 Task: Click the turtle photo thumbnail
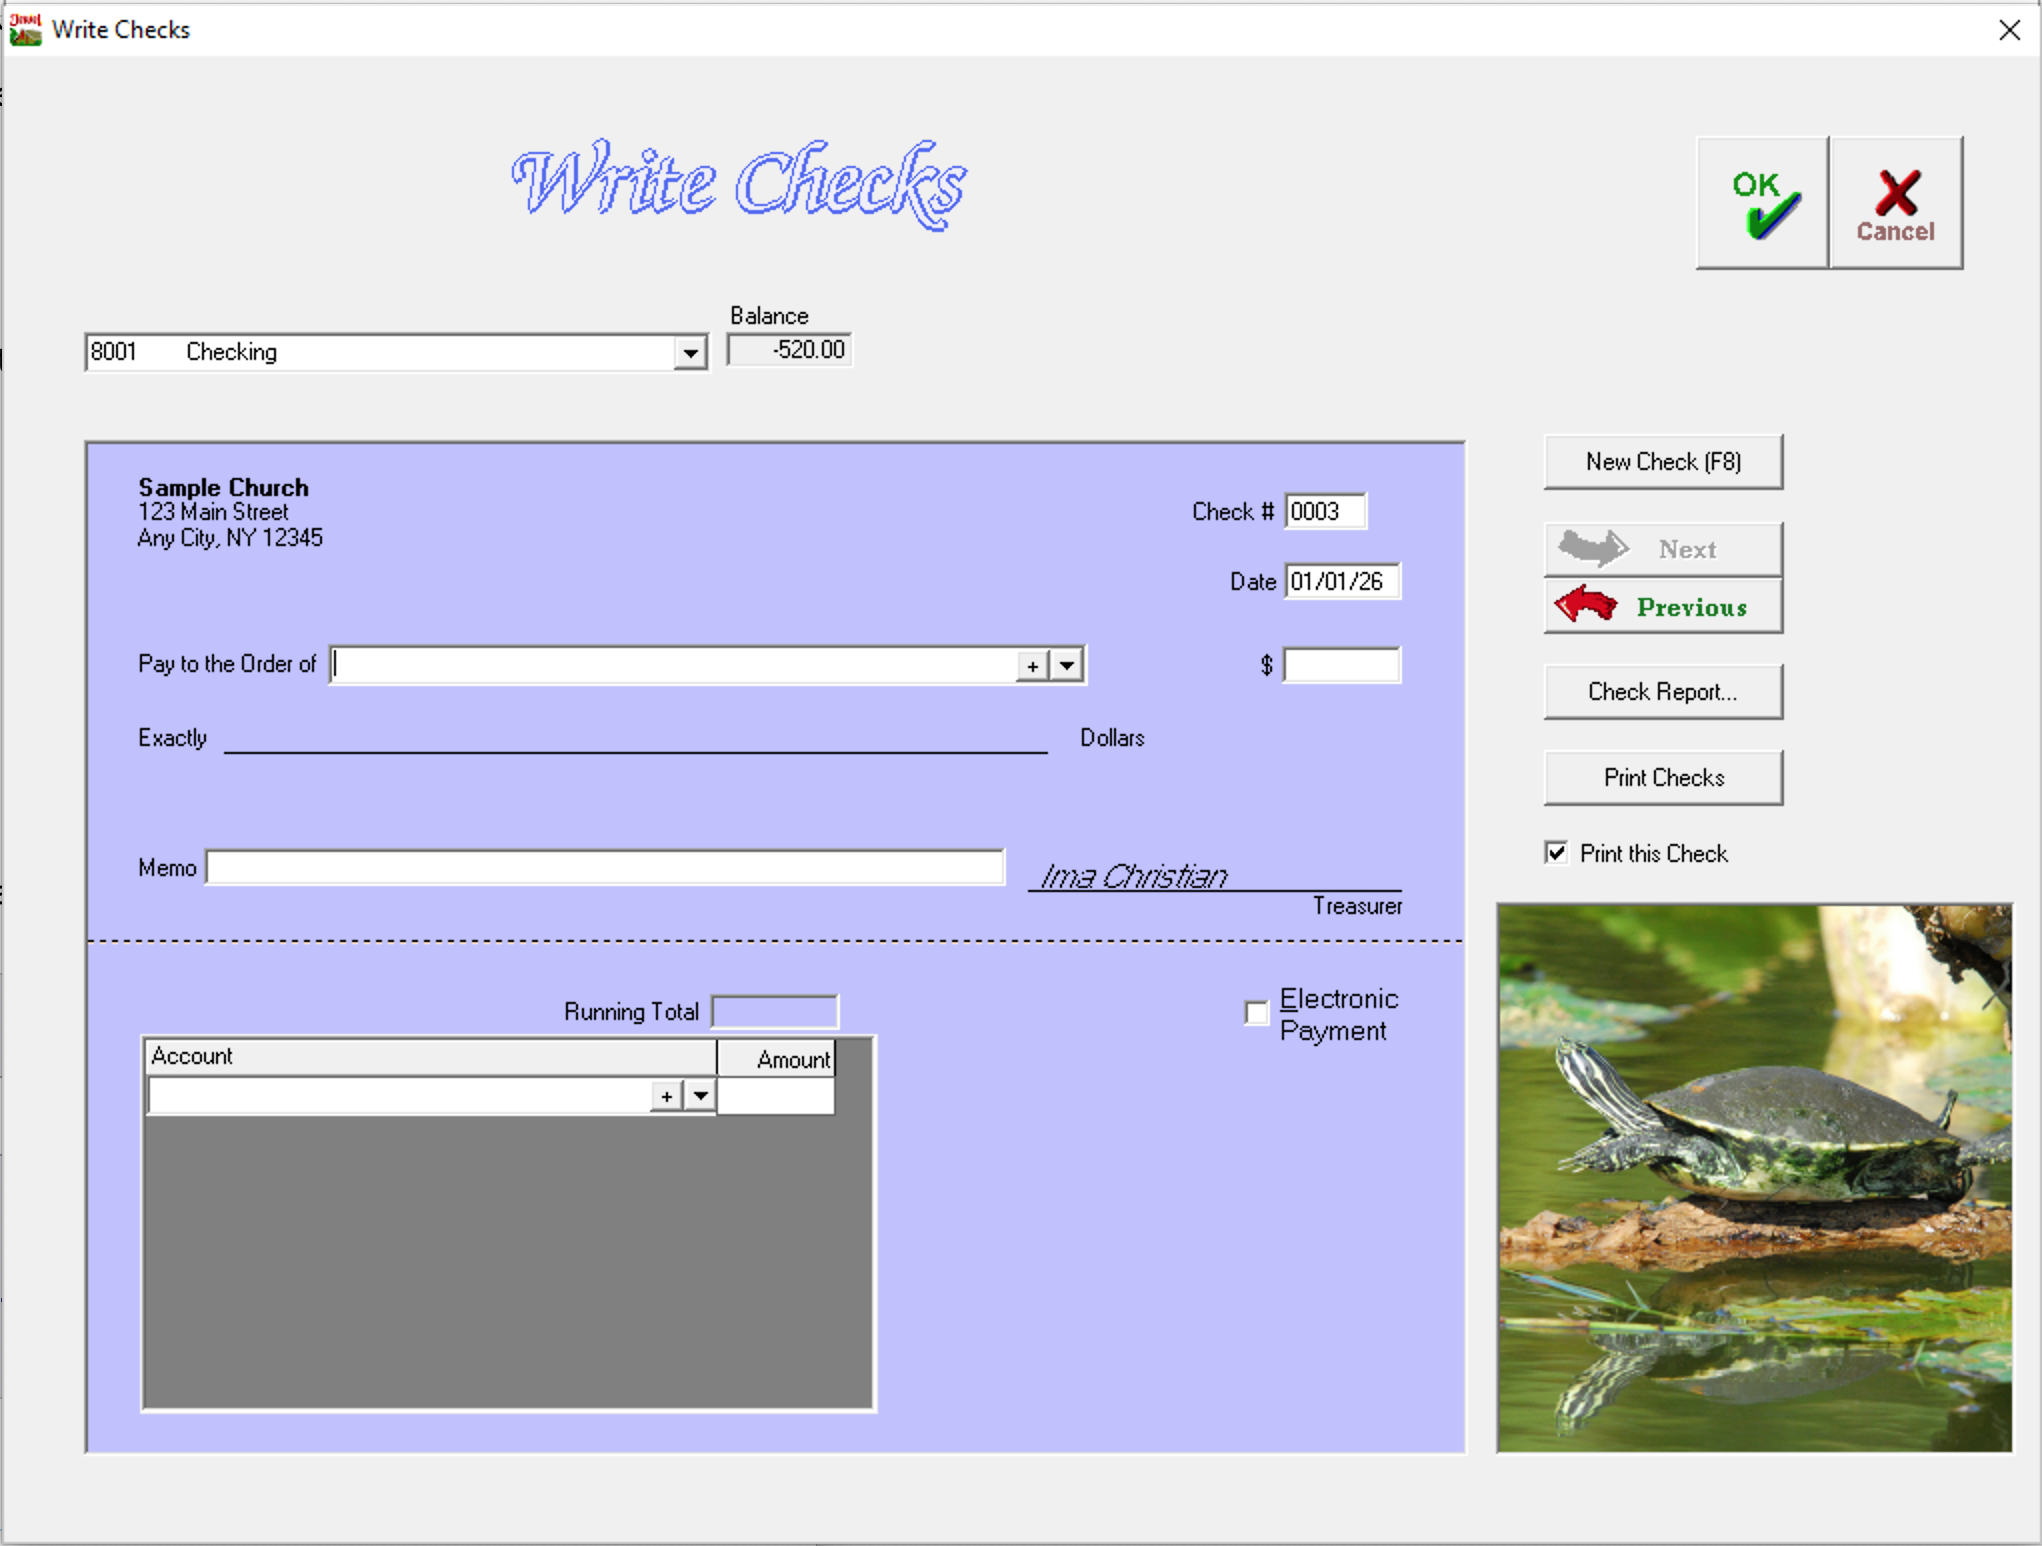point(1753,1177)
